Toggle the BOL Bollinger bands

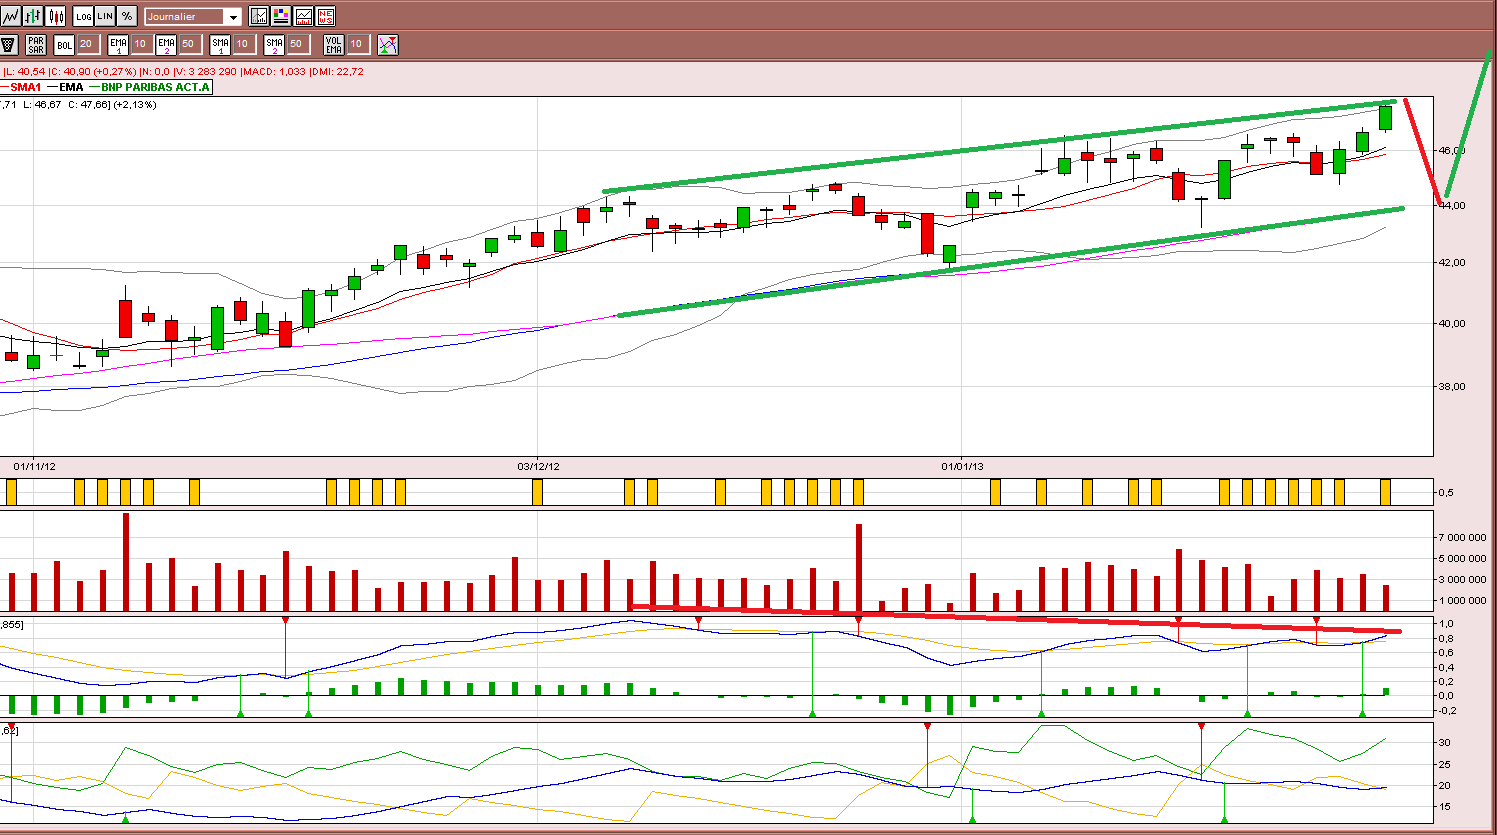click(x=64, y=44)
